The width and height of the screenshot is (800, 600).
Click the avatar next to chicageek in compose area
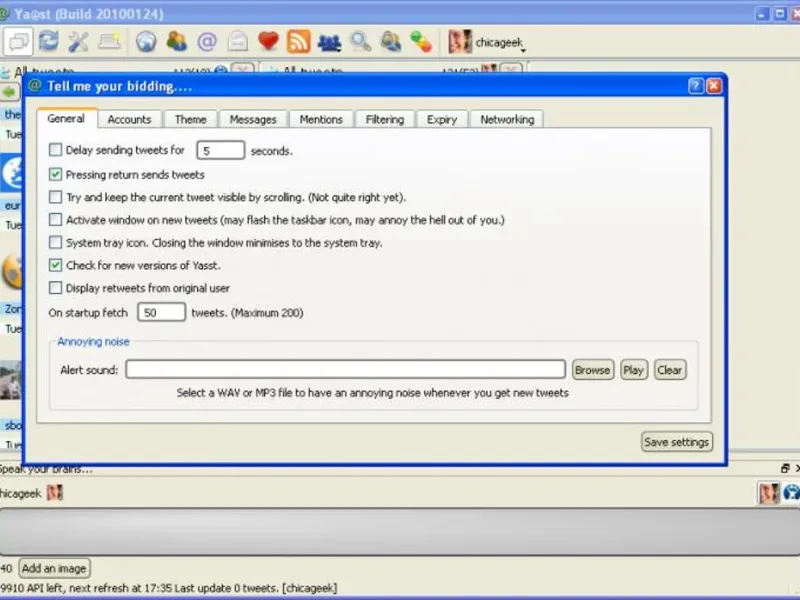pyautogui.click(x=55, y=493)
